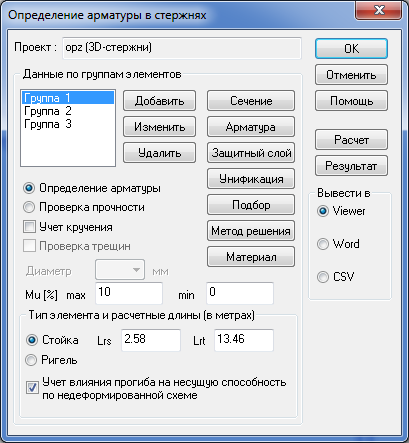Click the Материал button

coord(251,257)
